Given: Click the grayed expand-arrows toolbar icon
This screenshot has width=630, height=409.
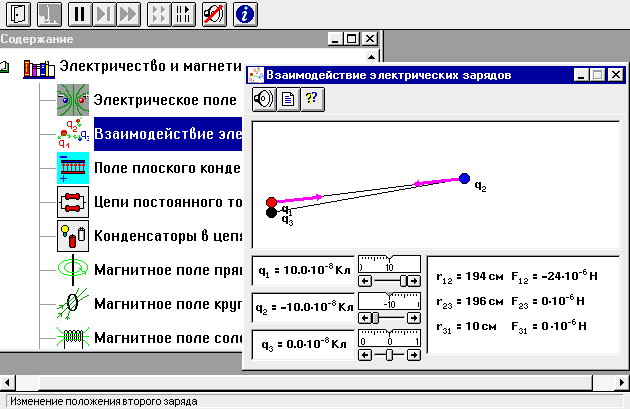Looking at the screenshot, I should [x=159, y=14].
